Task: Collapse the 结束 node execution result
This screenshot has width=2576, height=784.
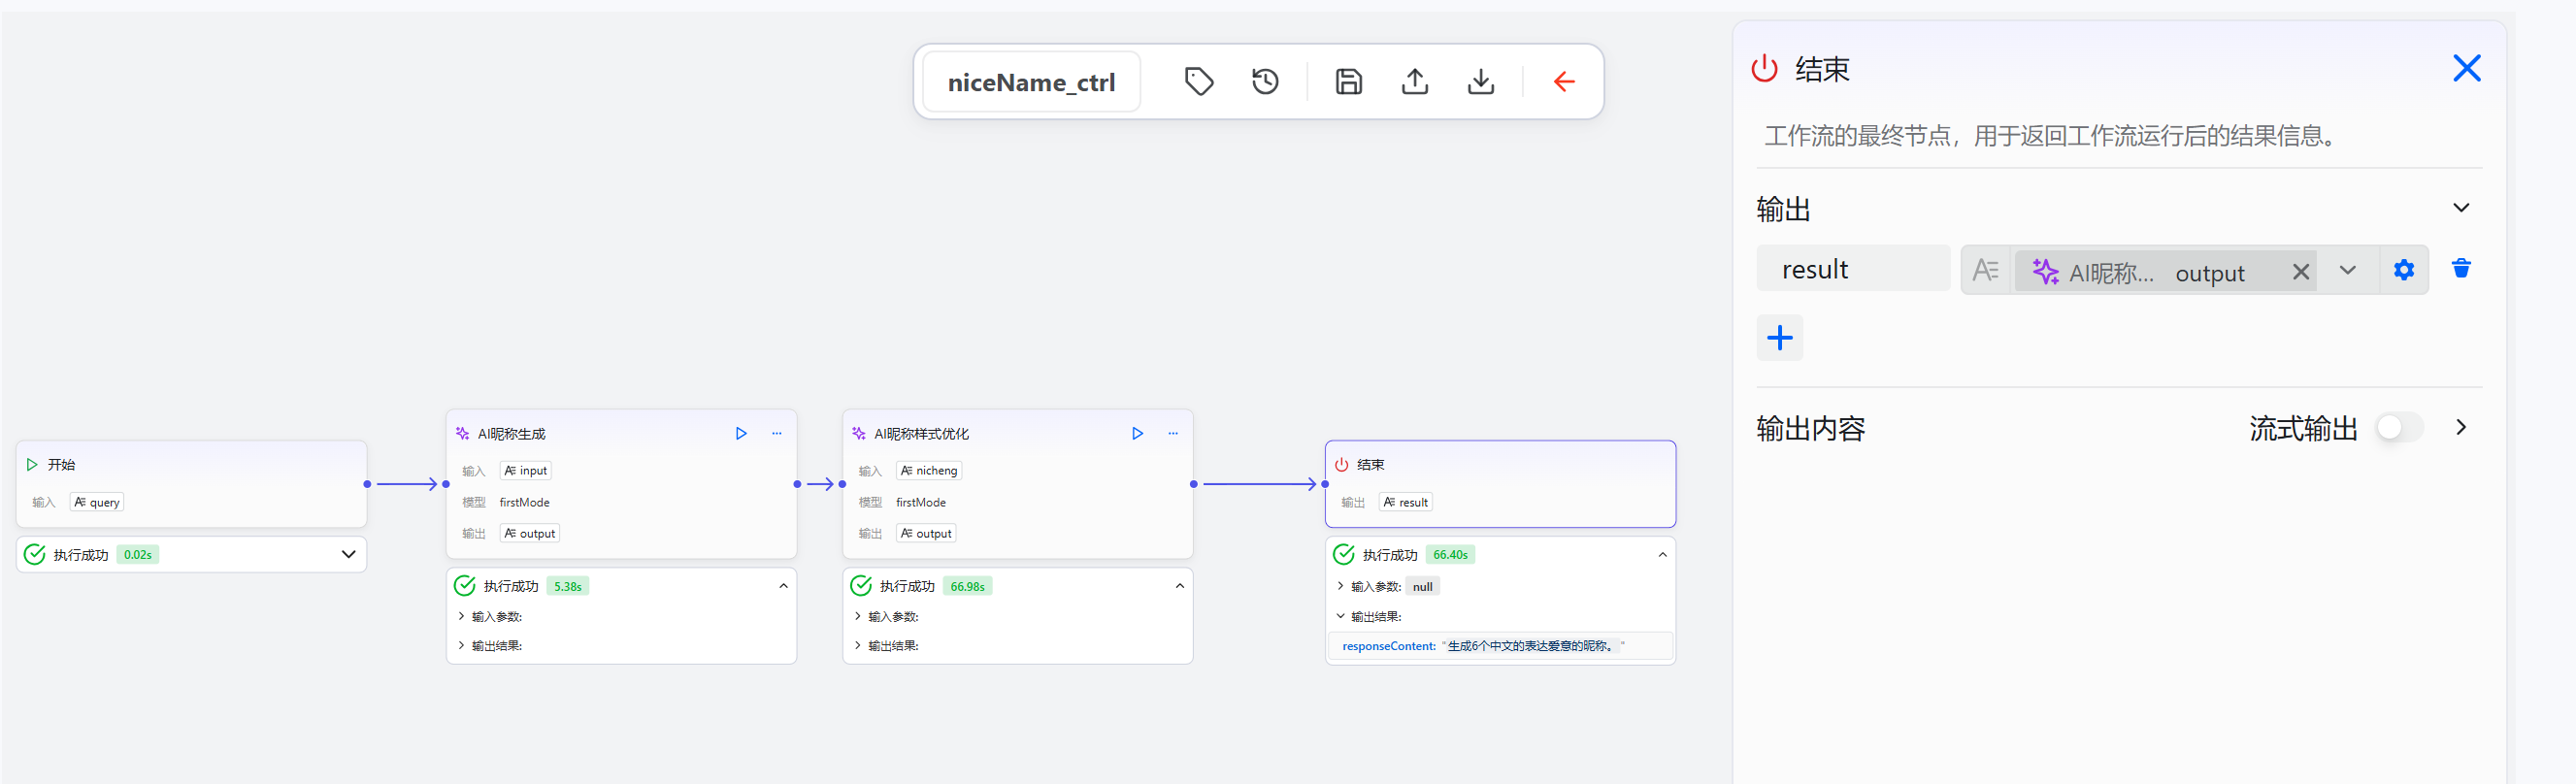Action: (x=1662, y=555)
